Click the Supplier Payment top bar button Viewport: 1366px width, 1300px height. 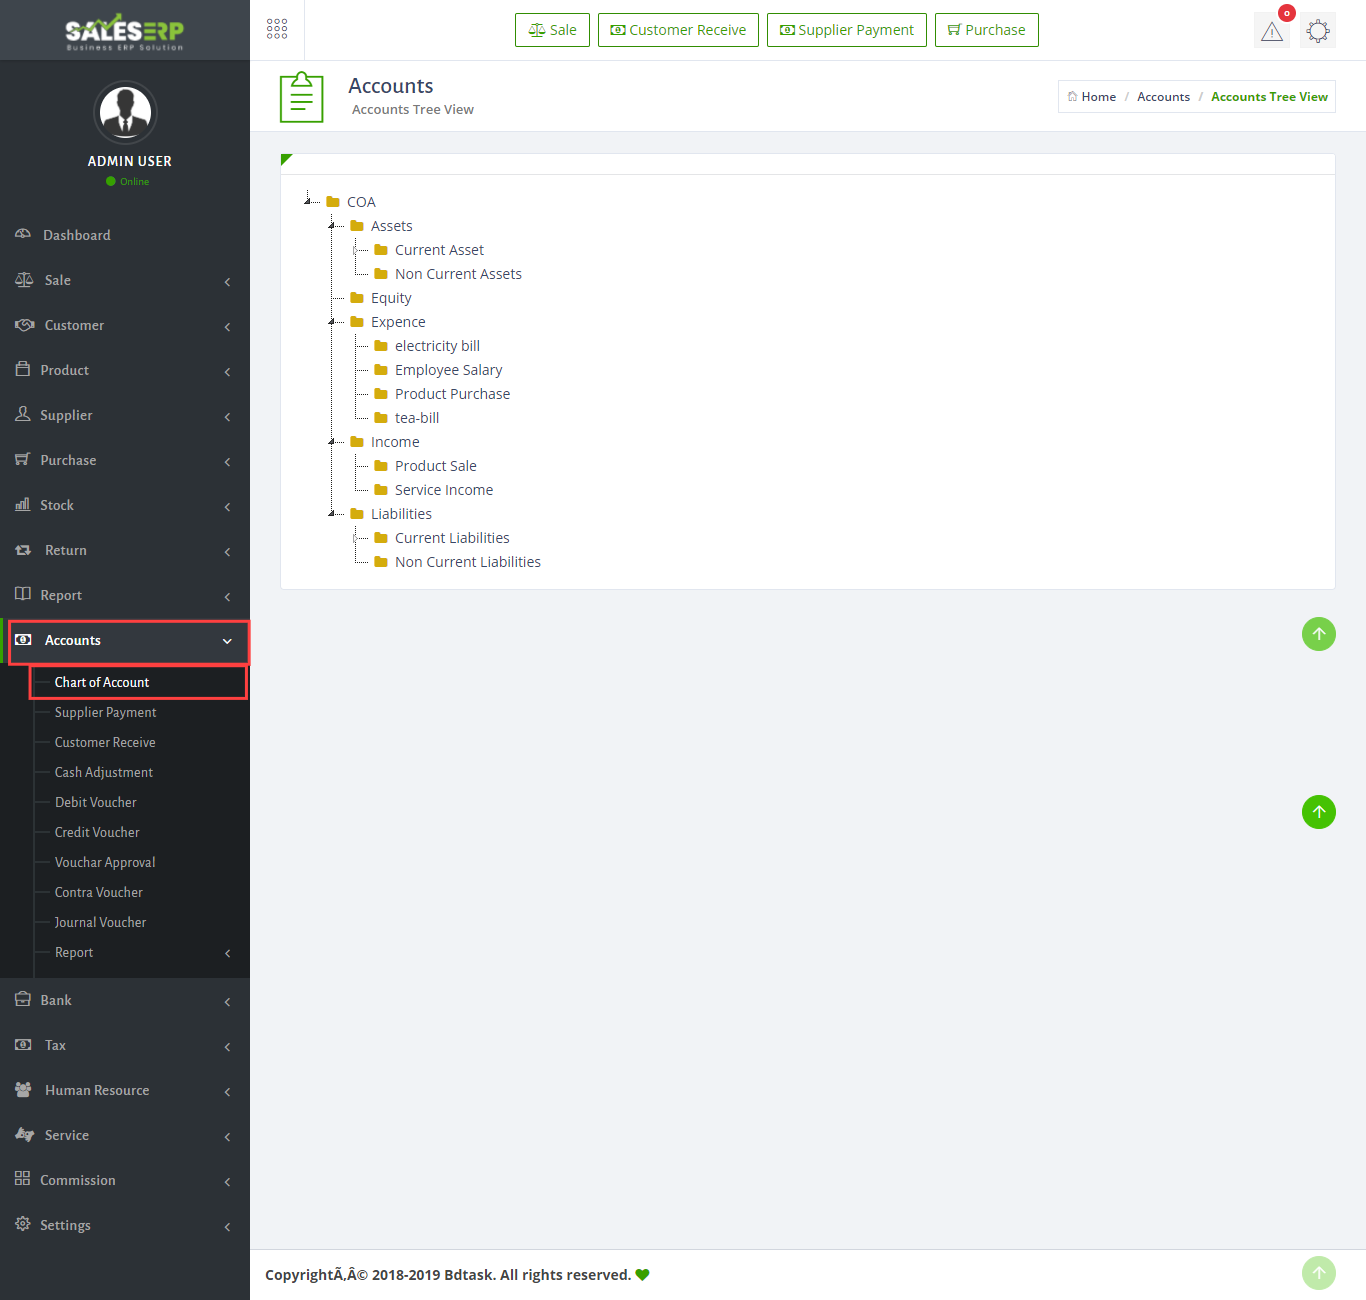tap(846, 30)
